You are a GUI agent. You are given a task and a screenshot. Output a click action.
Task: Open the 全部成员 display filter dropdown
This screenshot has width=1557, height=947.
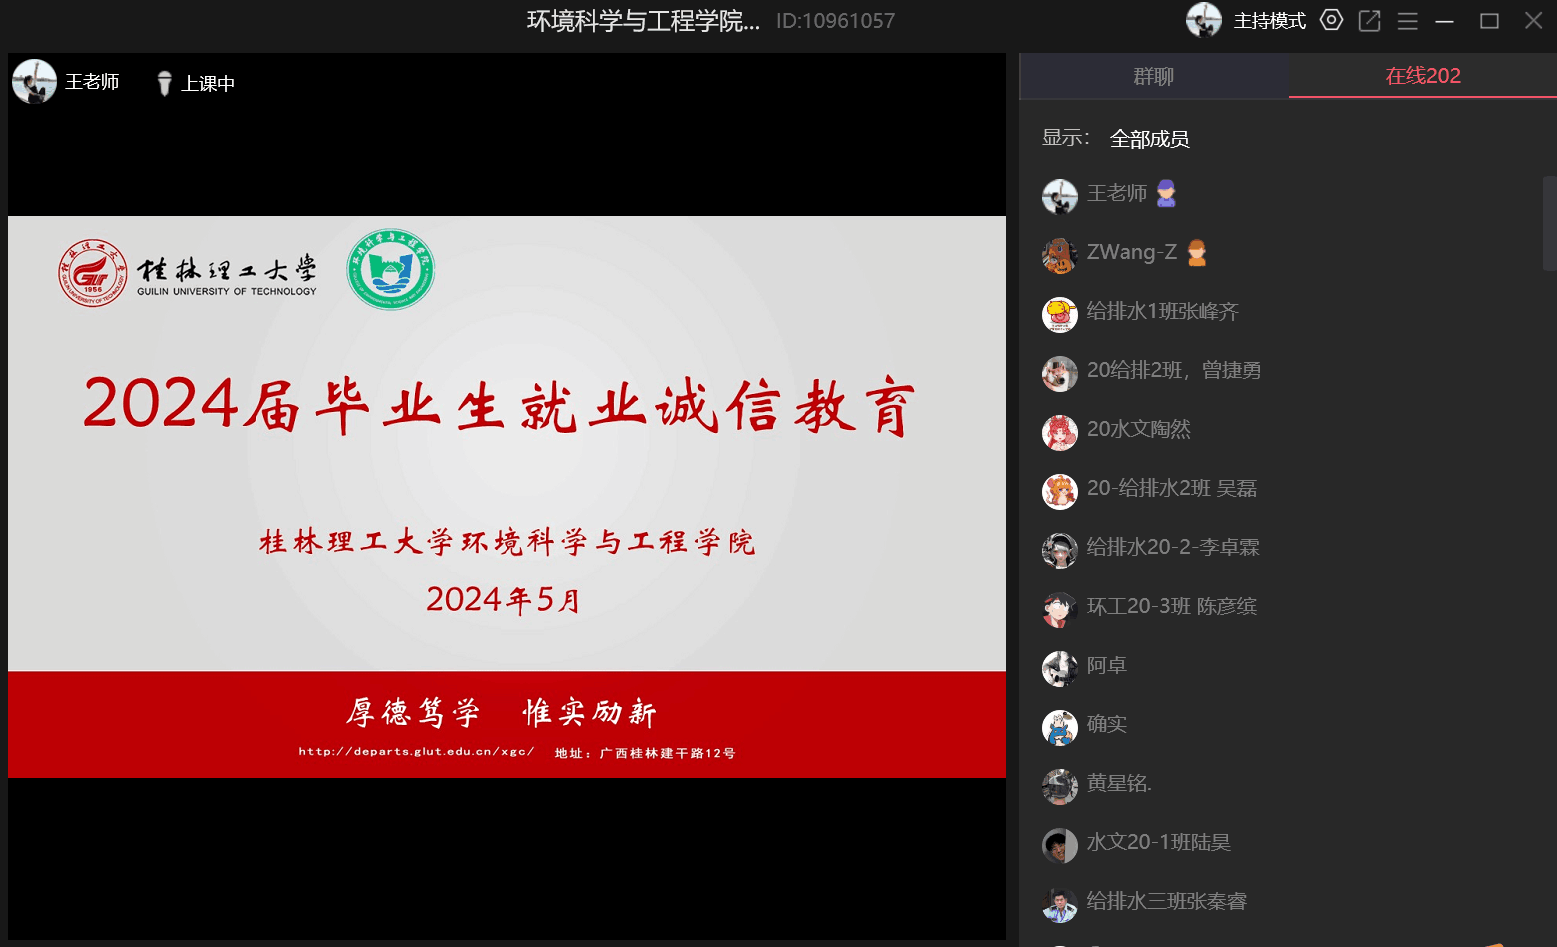point(1149,139)
